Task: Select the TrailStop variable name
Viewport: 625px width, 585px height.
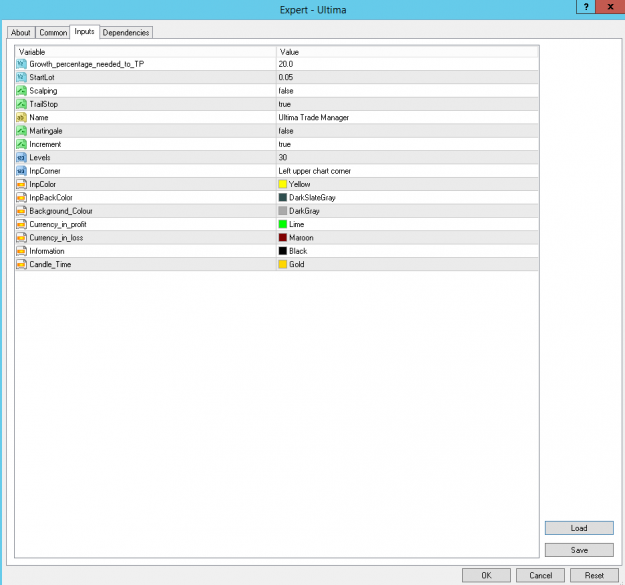Action: point(43,104)
